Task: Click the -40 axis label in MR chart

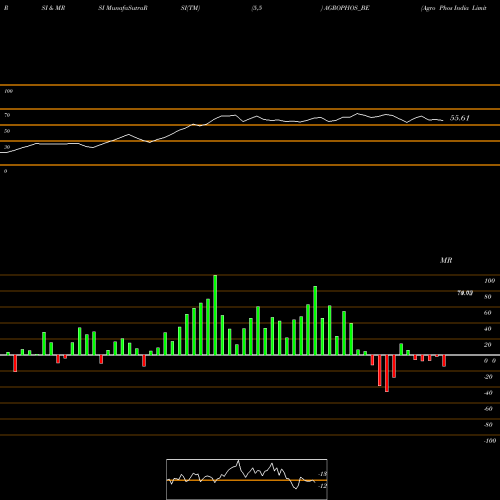Action: (x=488, y=393)
